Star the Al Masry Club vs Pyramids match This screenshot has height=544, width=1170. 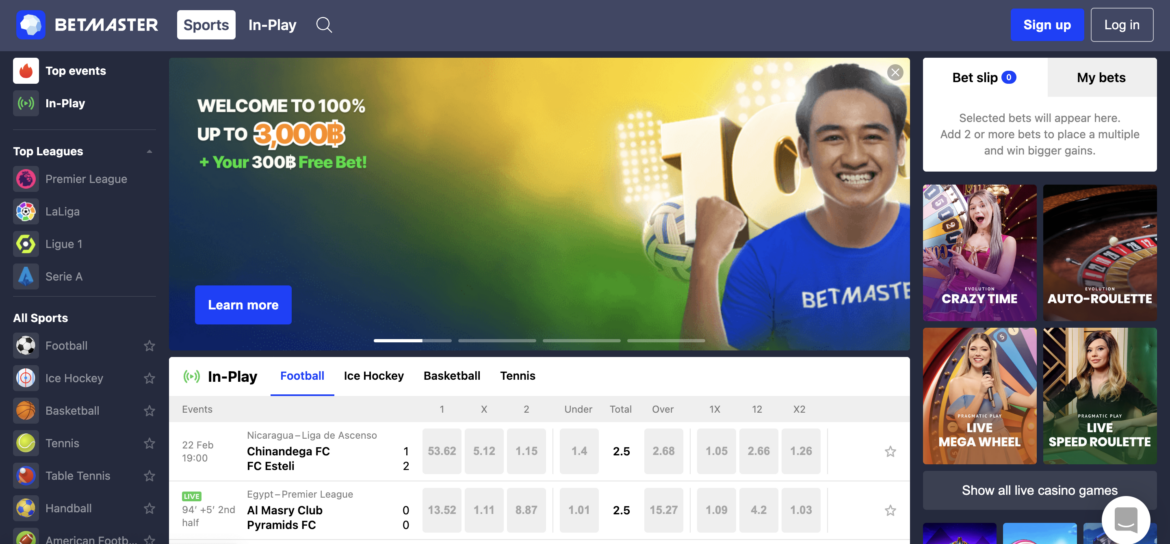pyautogui.click(x=890, y=510)
